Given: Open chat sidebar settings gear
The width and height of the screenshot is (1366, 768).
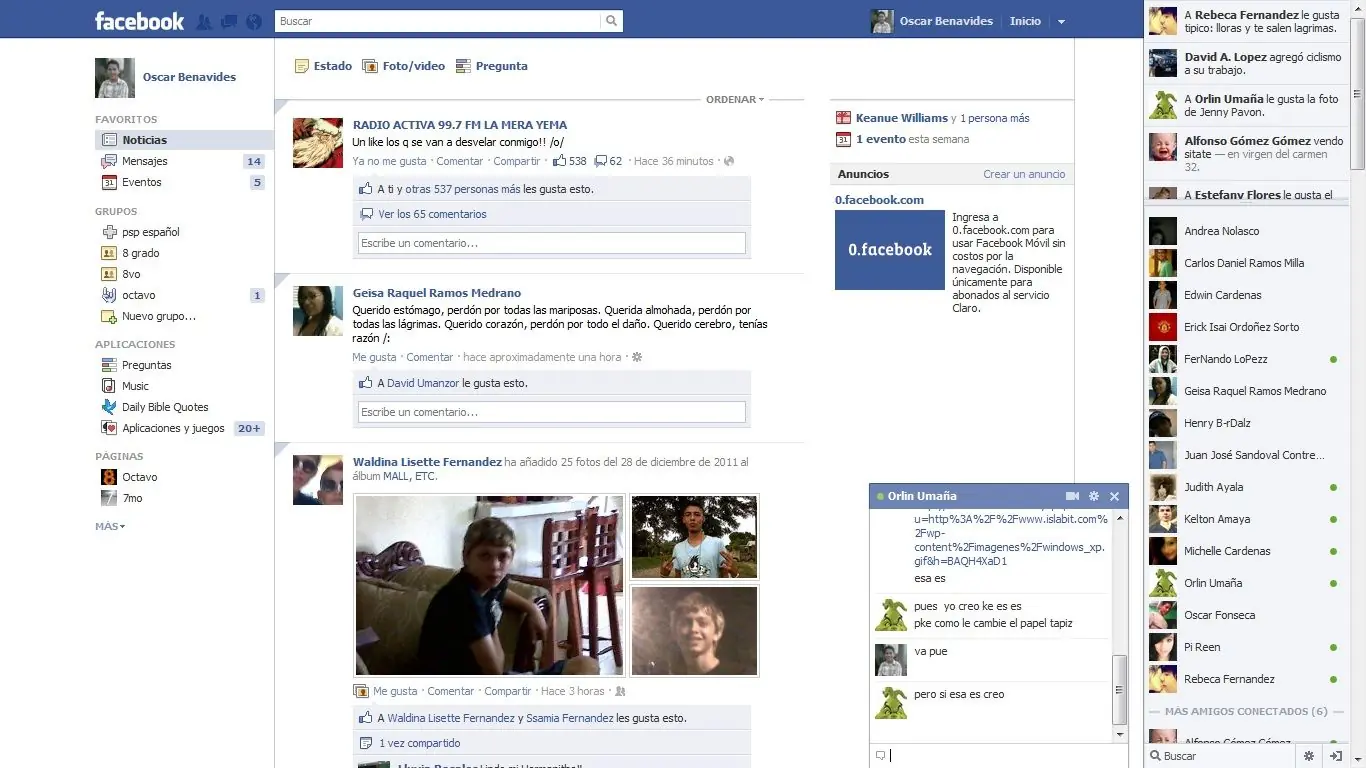Looking at the screenshot, I should 1309,756.
